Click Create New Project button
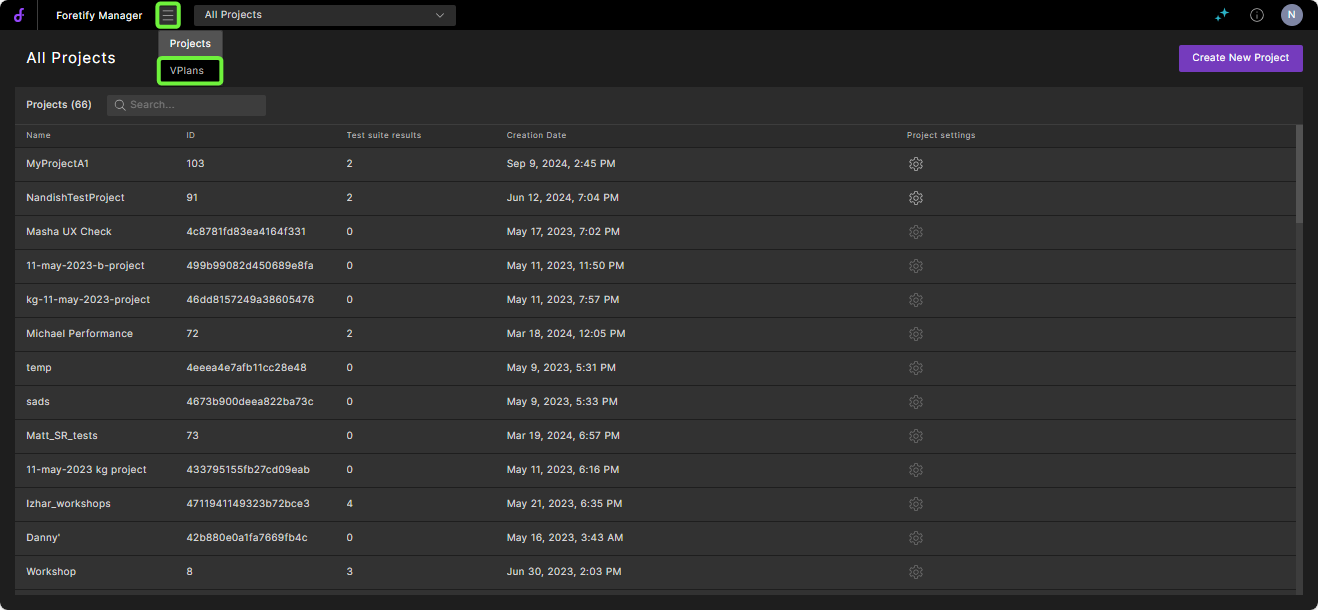 pyautogui.click(x=1240, y=58)
